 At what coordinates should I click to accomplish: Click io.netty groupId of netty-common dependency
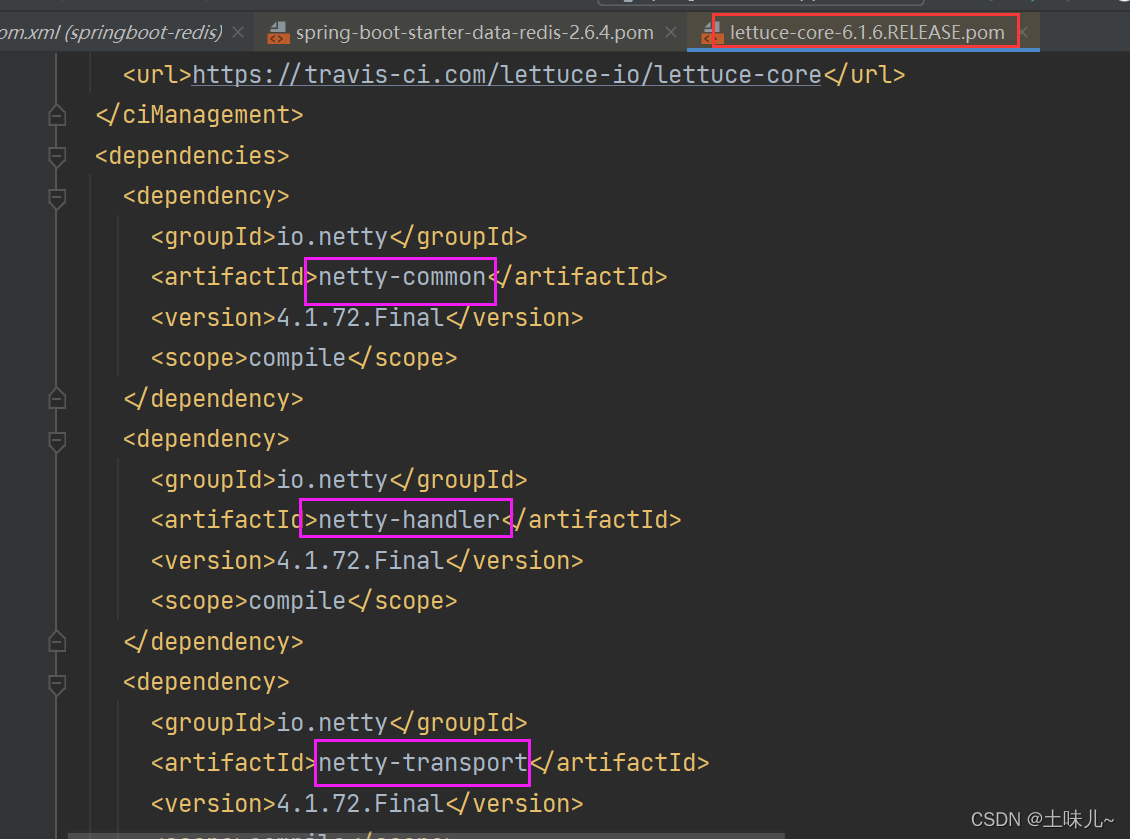(332, 236)
